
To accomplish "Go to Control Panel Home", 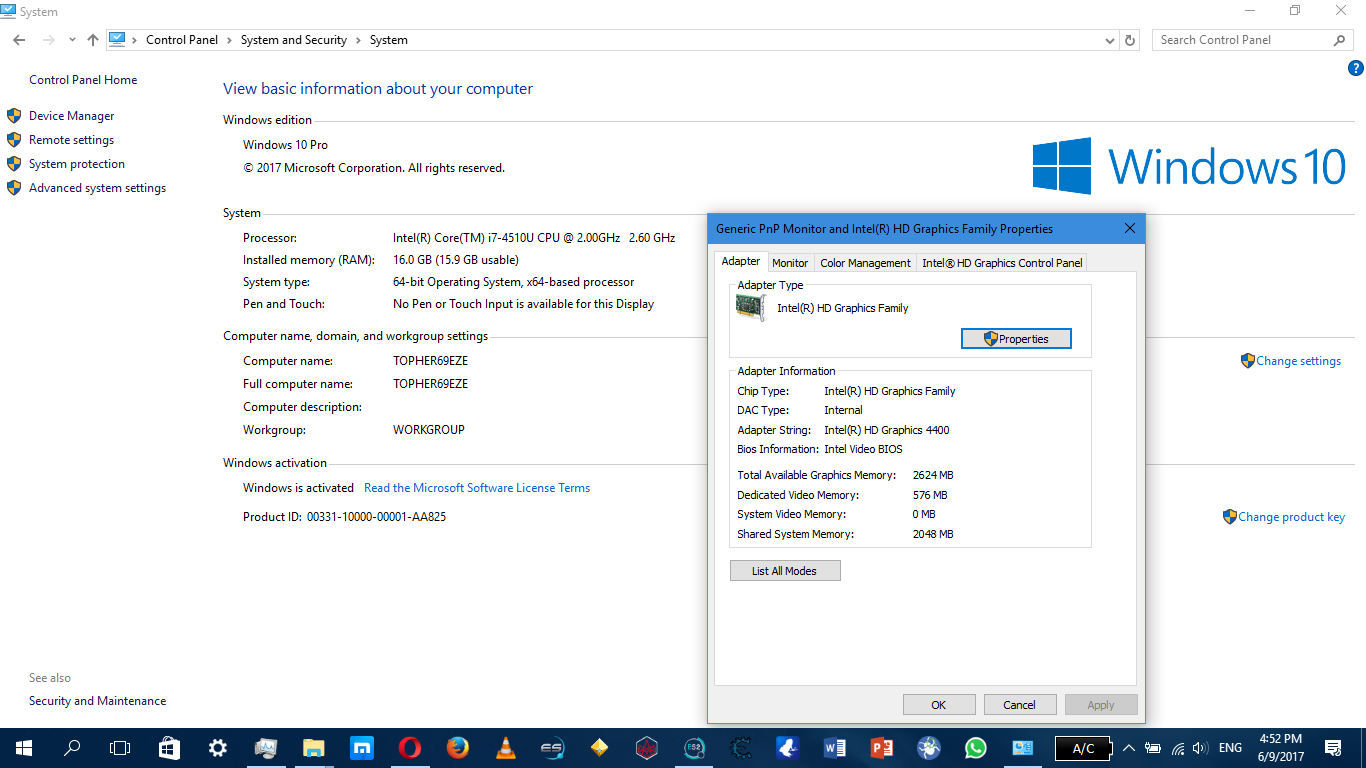I will (83, 80).
